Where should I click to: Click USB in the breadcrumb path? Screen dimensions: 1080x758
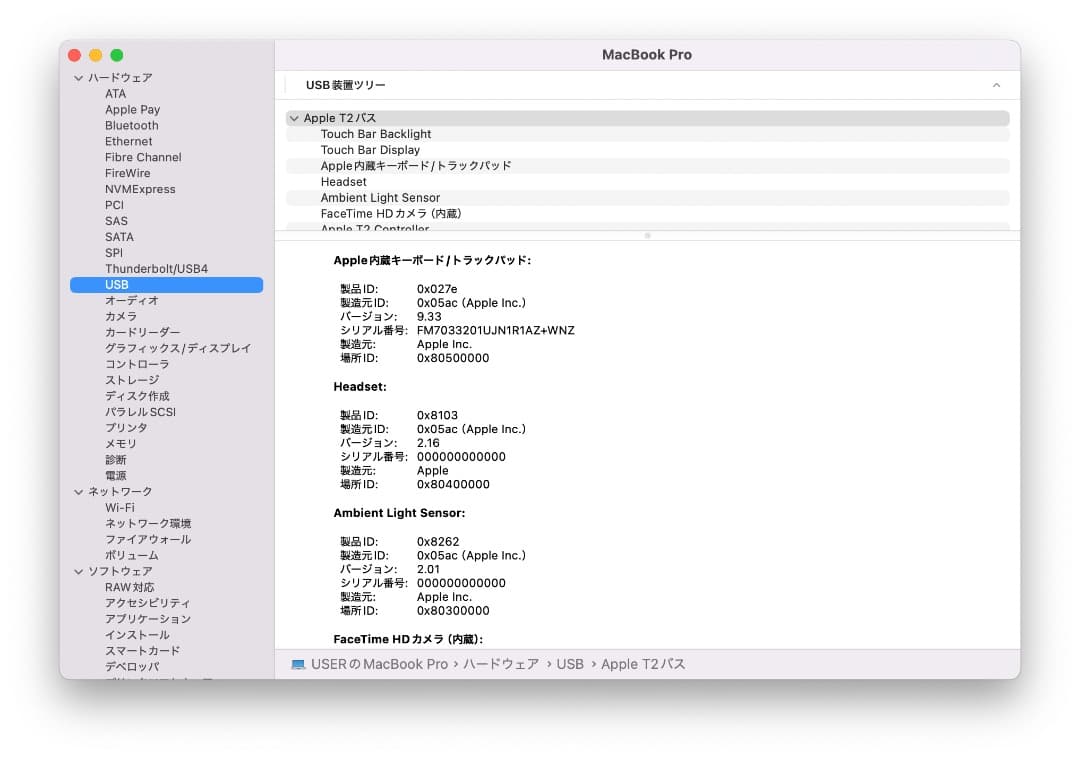[570, 664]
